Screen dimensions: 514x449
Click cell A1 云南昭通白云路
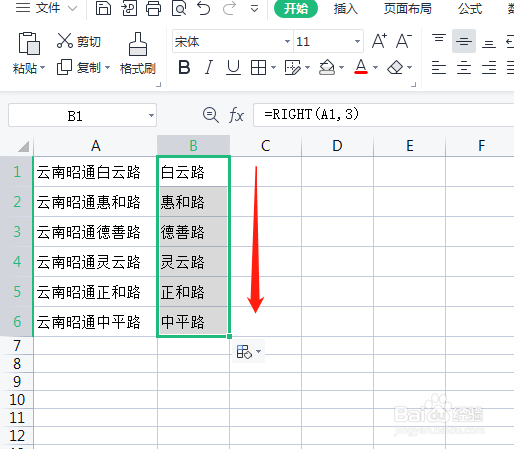(x=95, y=172)
